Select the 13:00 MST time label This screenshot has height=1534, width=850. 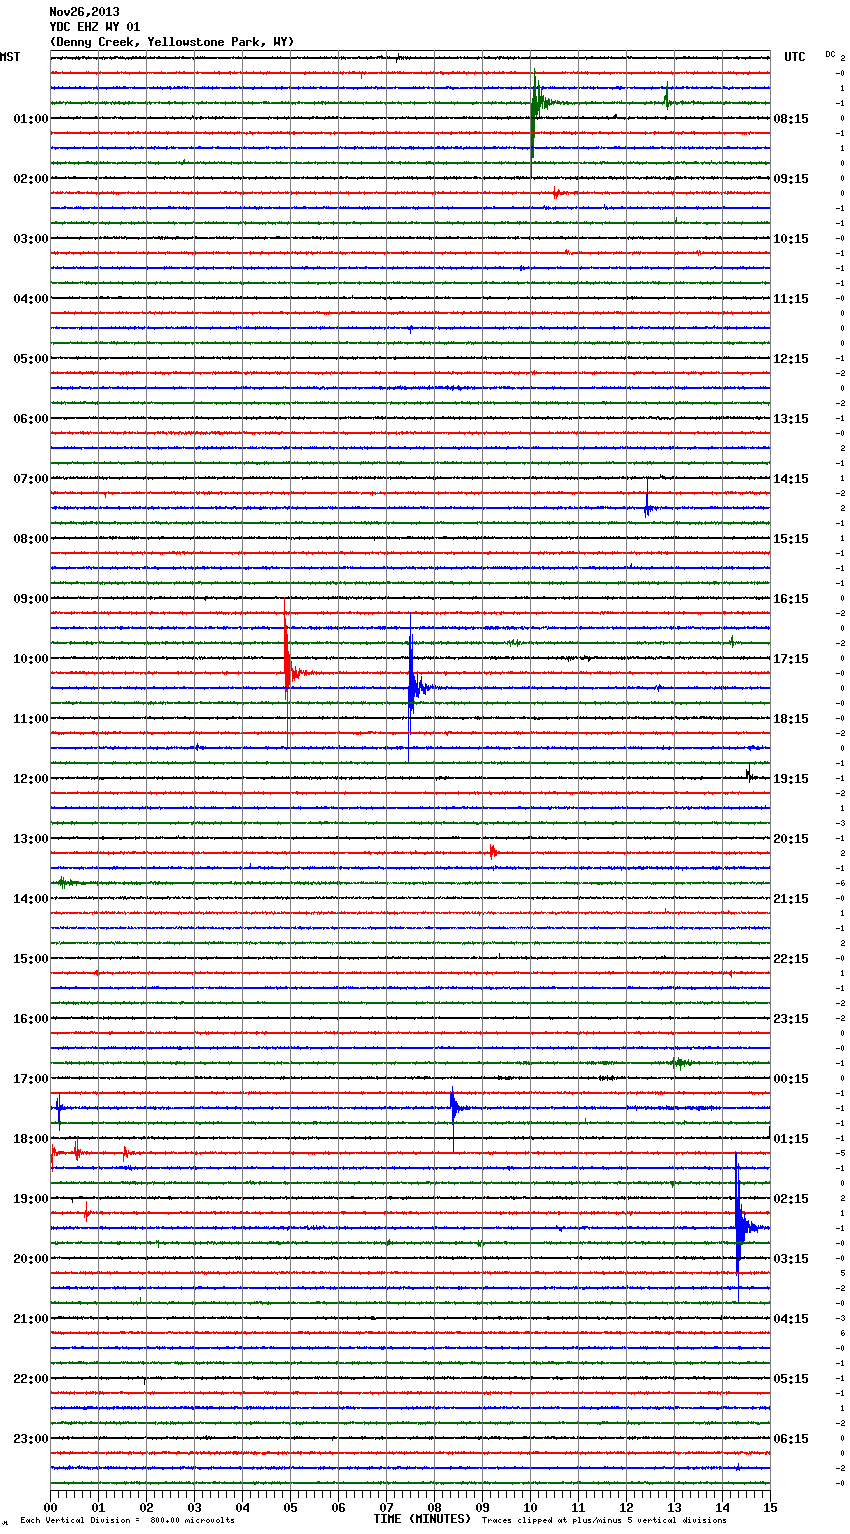[31, 839]
